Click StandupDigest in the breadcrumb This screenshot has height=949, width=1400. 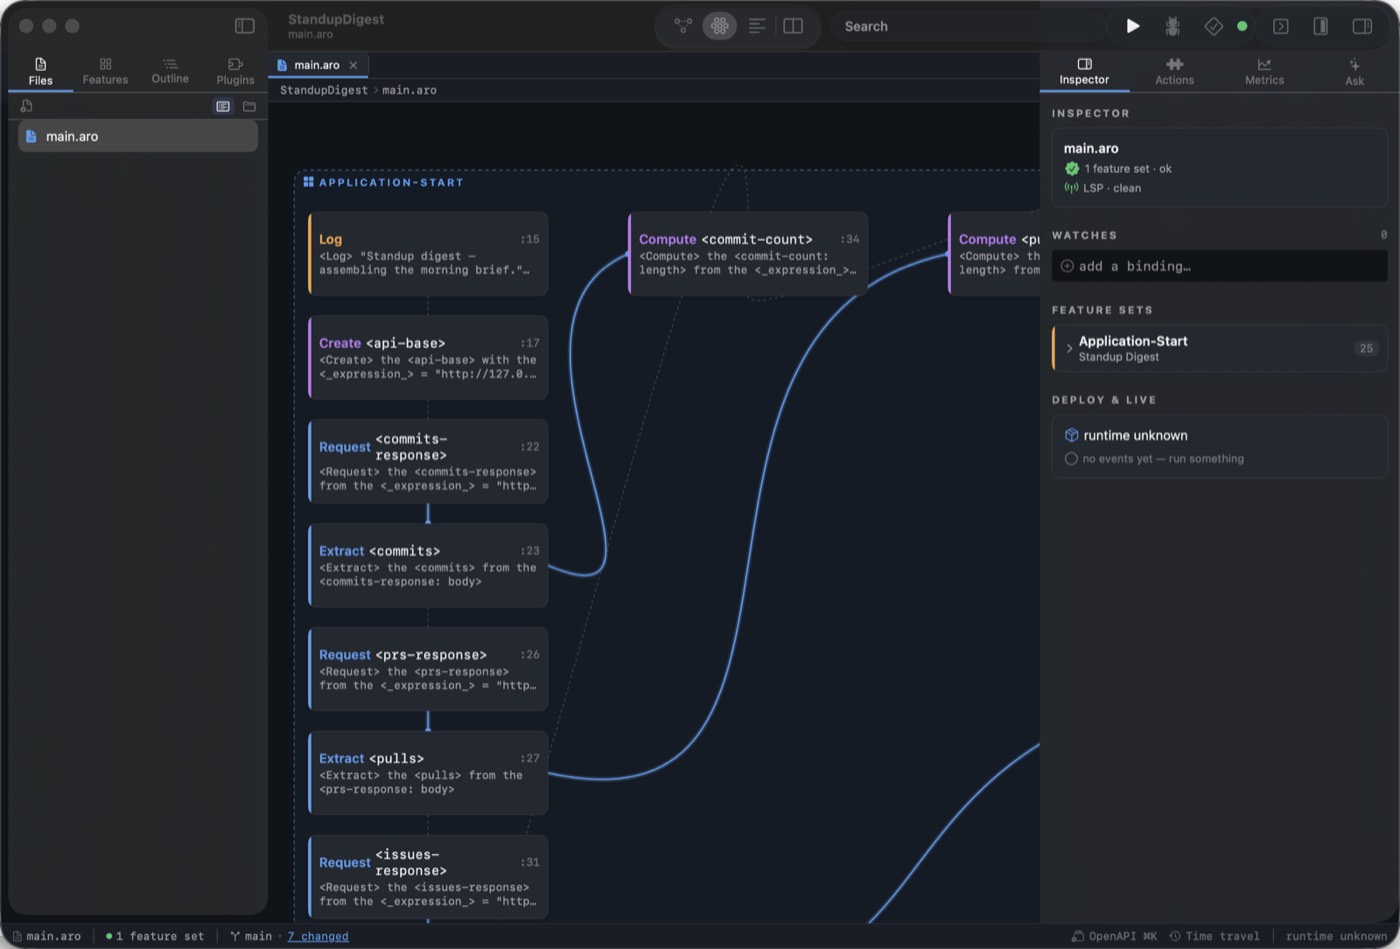coord(323,90)
